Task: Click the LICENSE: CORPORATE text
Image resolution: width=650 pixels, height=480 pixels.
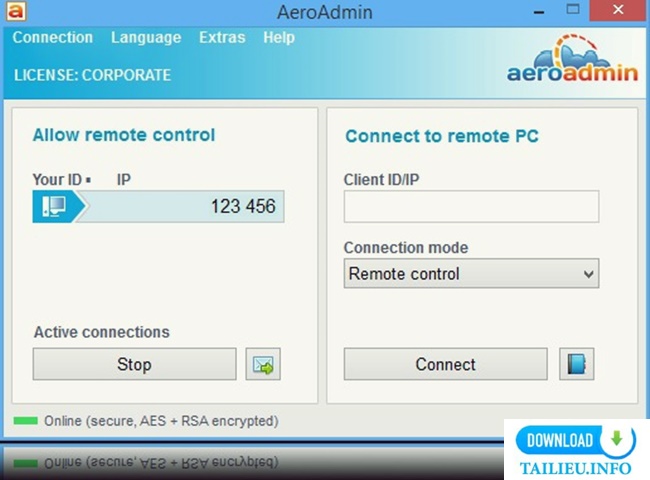Action: tap(92, 75)
